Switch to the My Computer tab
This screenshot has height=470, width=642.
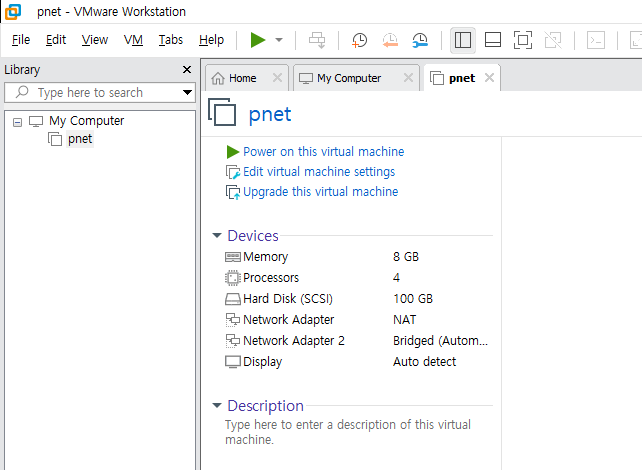[349, 78]
